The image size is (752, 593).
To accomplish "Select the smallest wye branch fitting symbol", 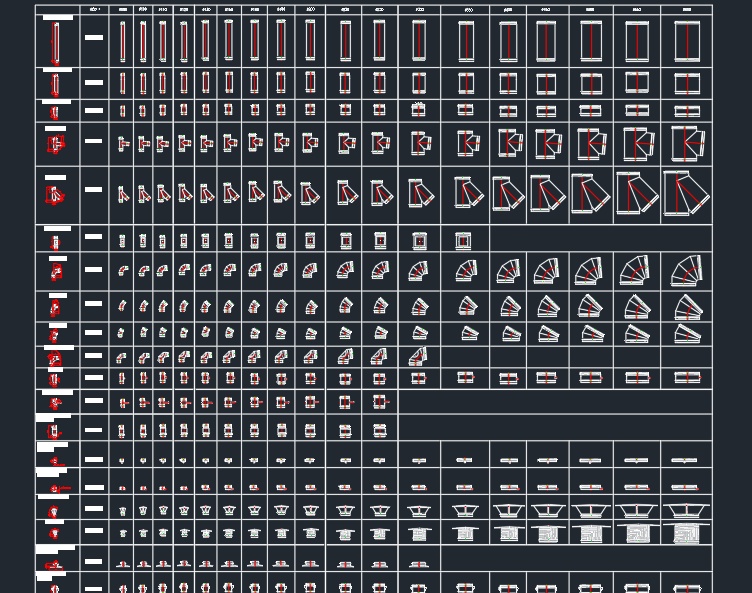I will coord(123,194).
